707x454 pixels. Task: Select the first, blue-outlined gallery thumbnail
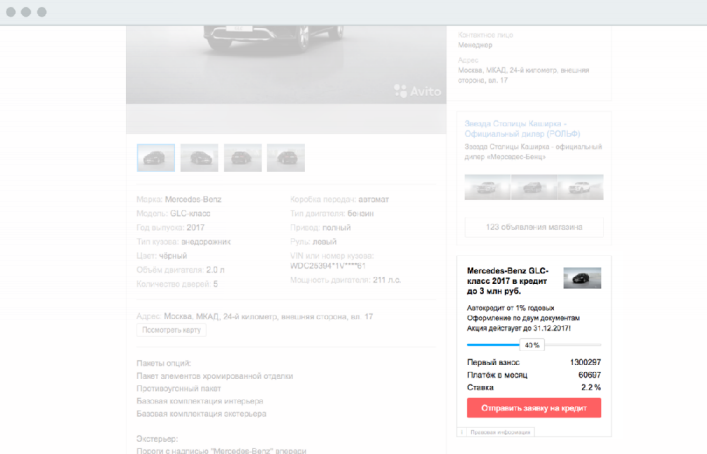click(156, 158)
